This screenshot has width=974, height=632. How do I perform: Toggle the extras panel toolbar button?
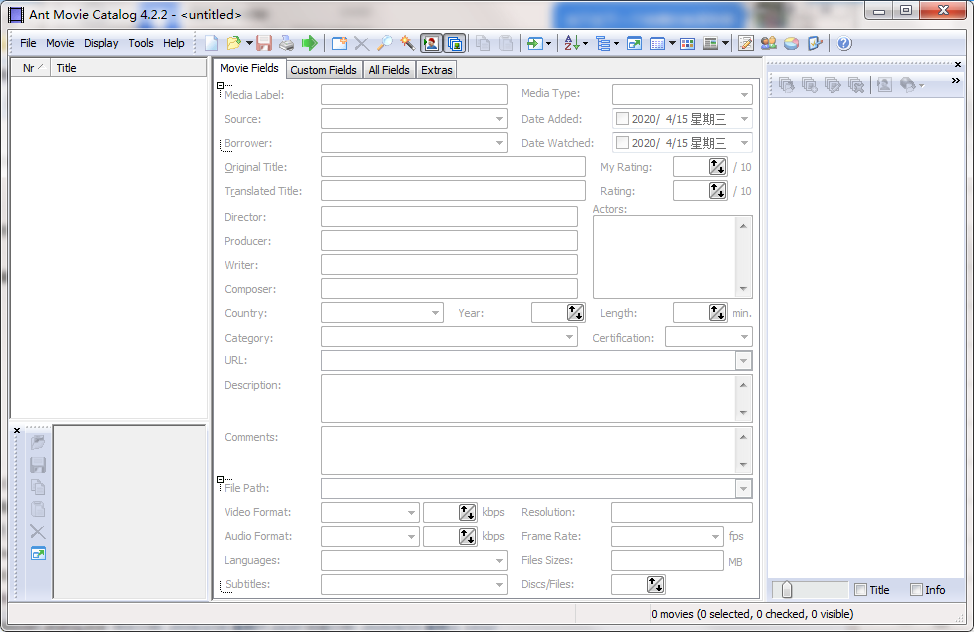click(454, 44)
